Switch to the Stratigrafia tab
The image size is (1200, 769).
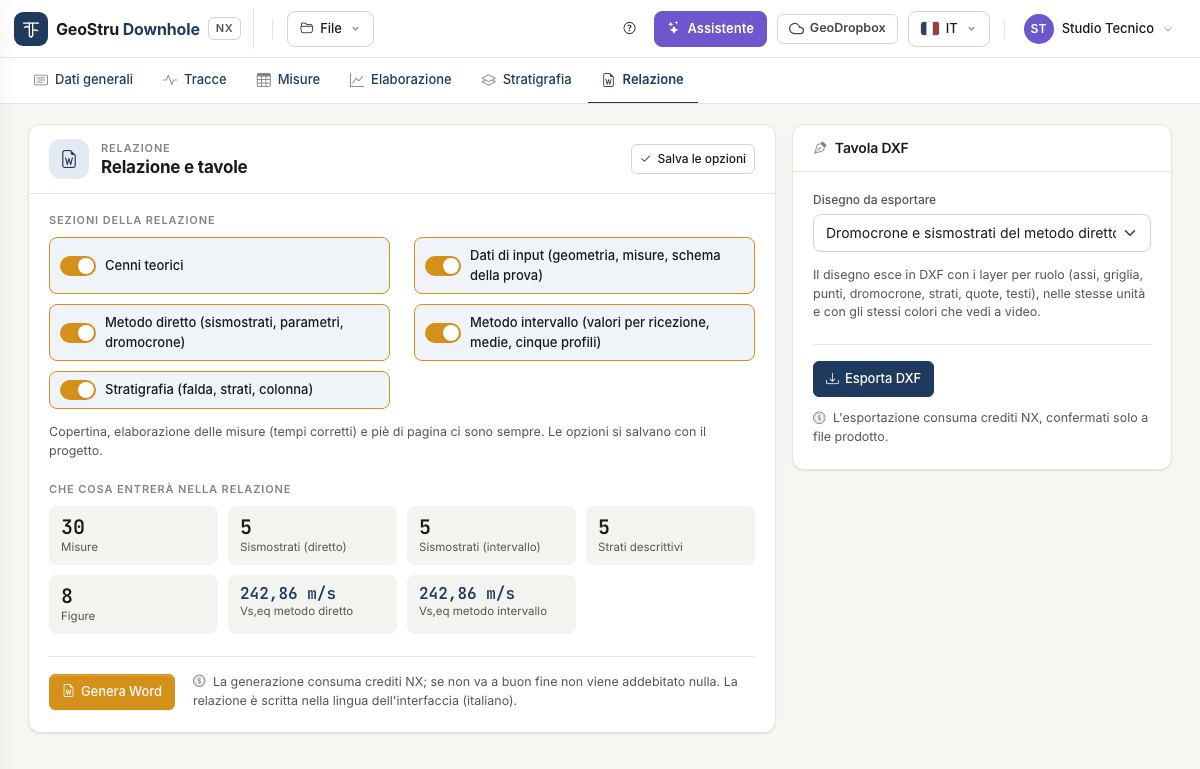526,80
